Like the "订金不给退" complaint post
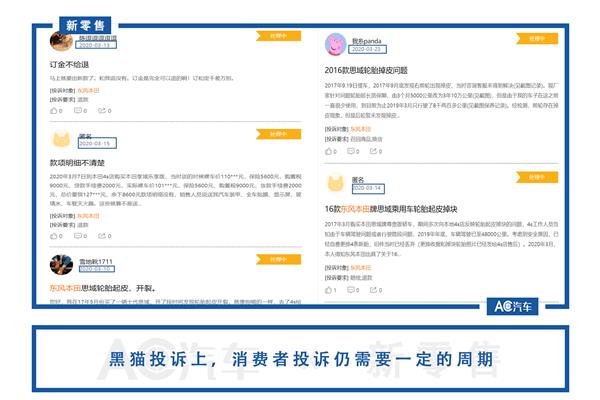600x400 pixels. click(x=56, y=111)
